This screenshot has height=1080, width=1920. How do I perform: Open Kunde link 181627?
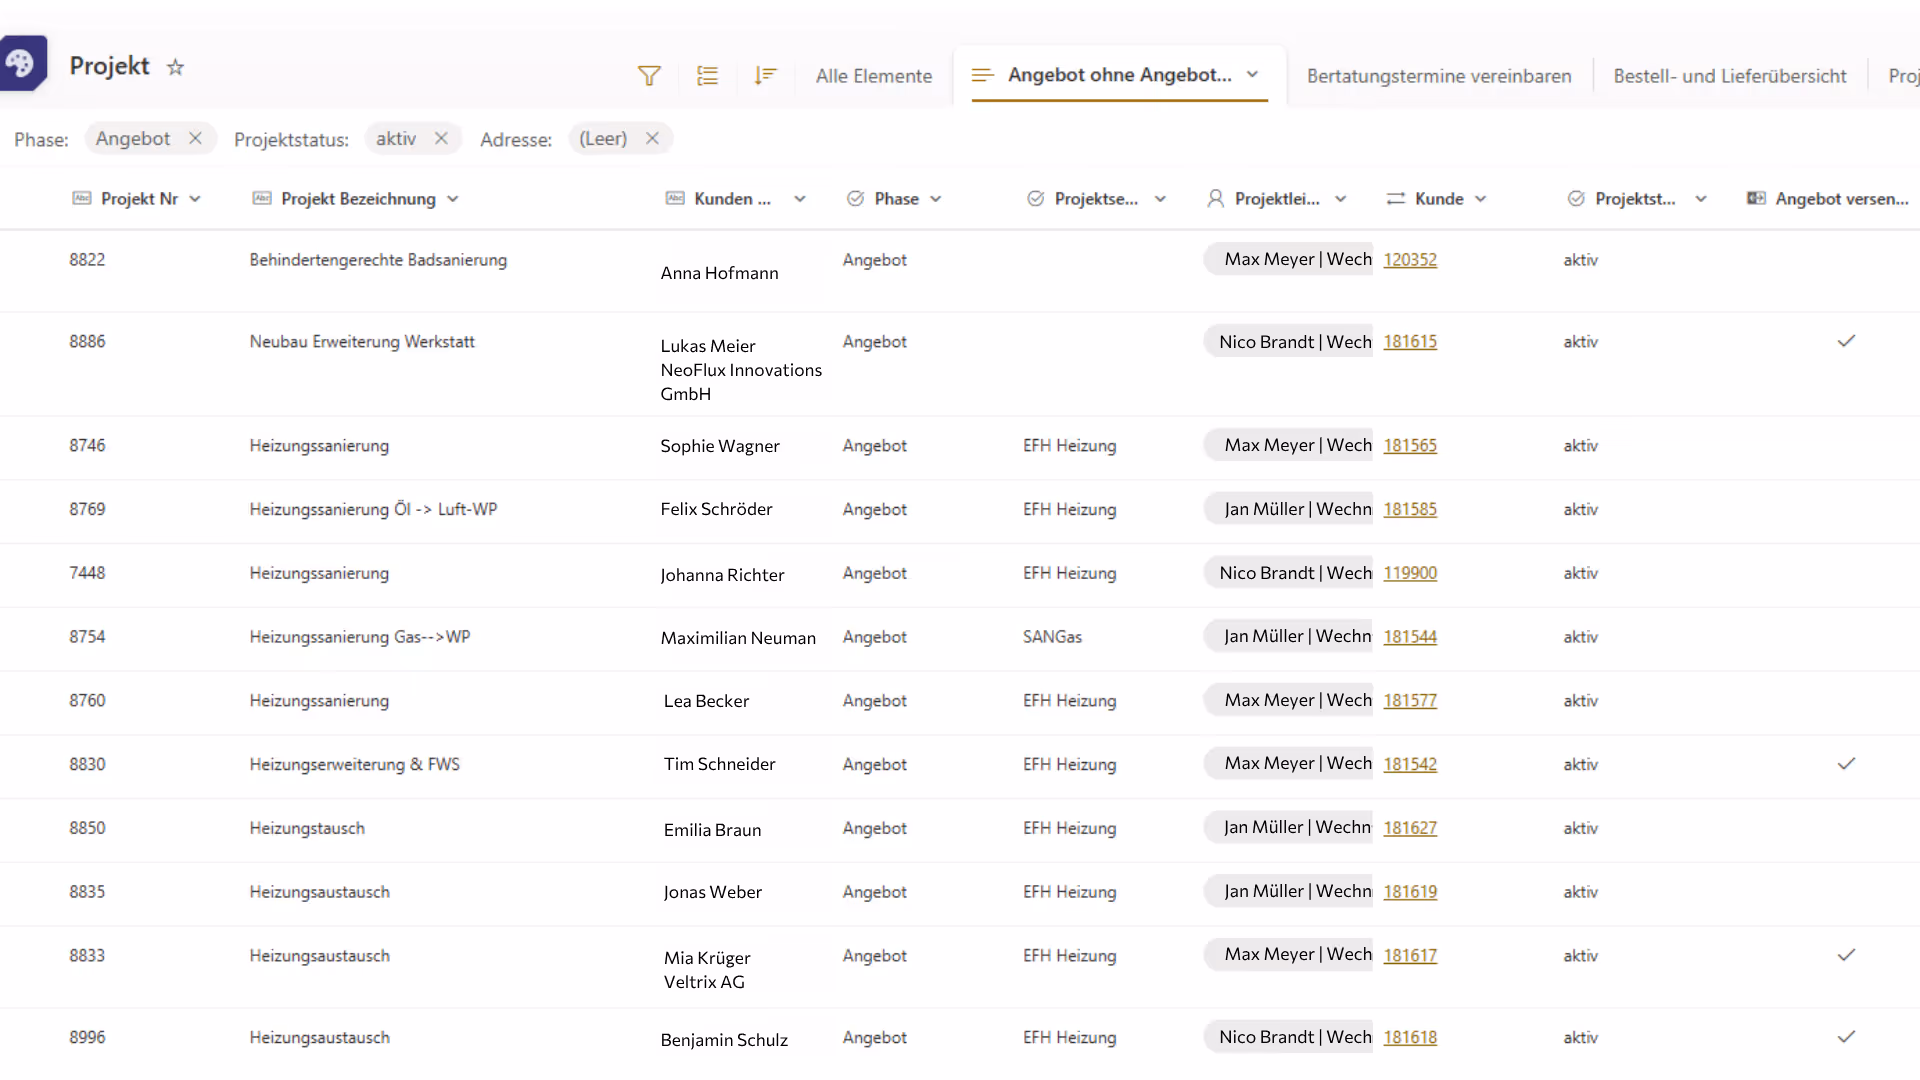[1410, 828]
